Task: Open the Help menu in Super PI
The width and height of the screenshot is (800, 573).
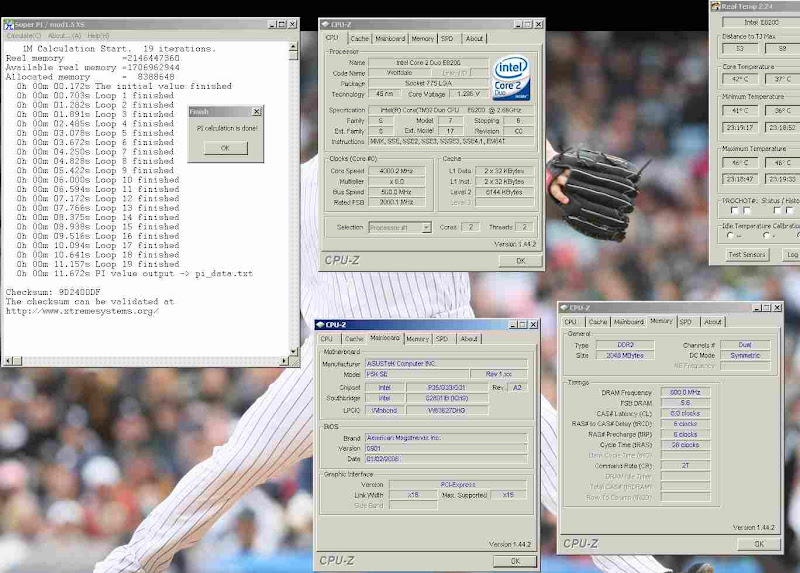Action: pyautogui.click(x=98, y=36)
